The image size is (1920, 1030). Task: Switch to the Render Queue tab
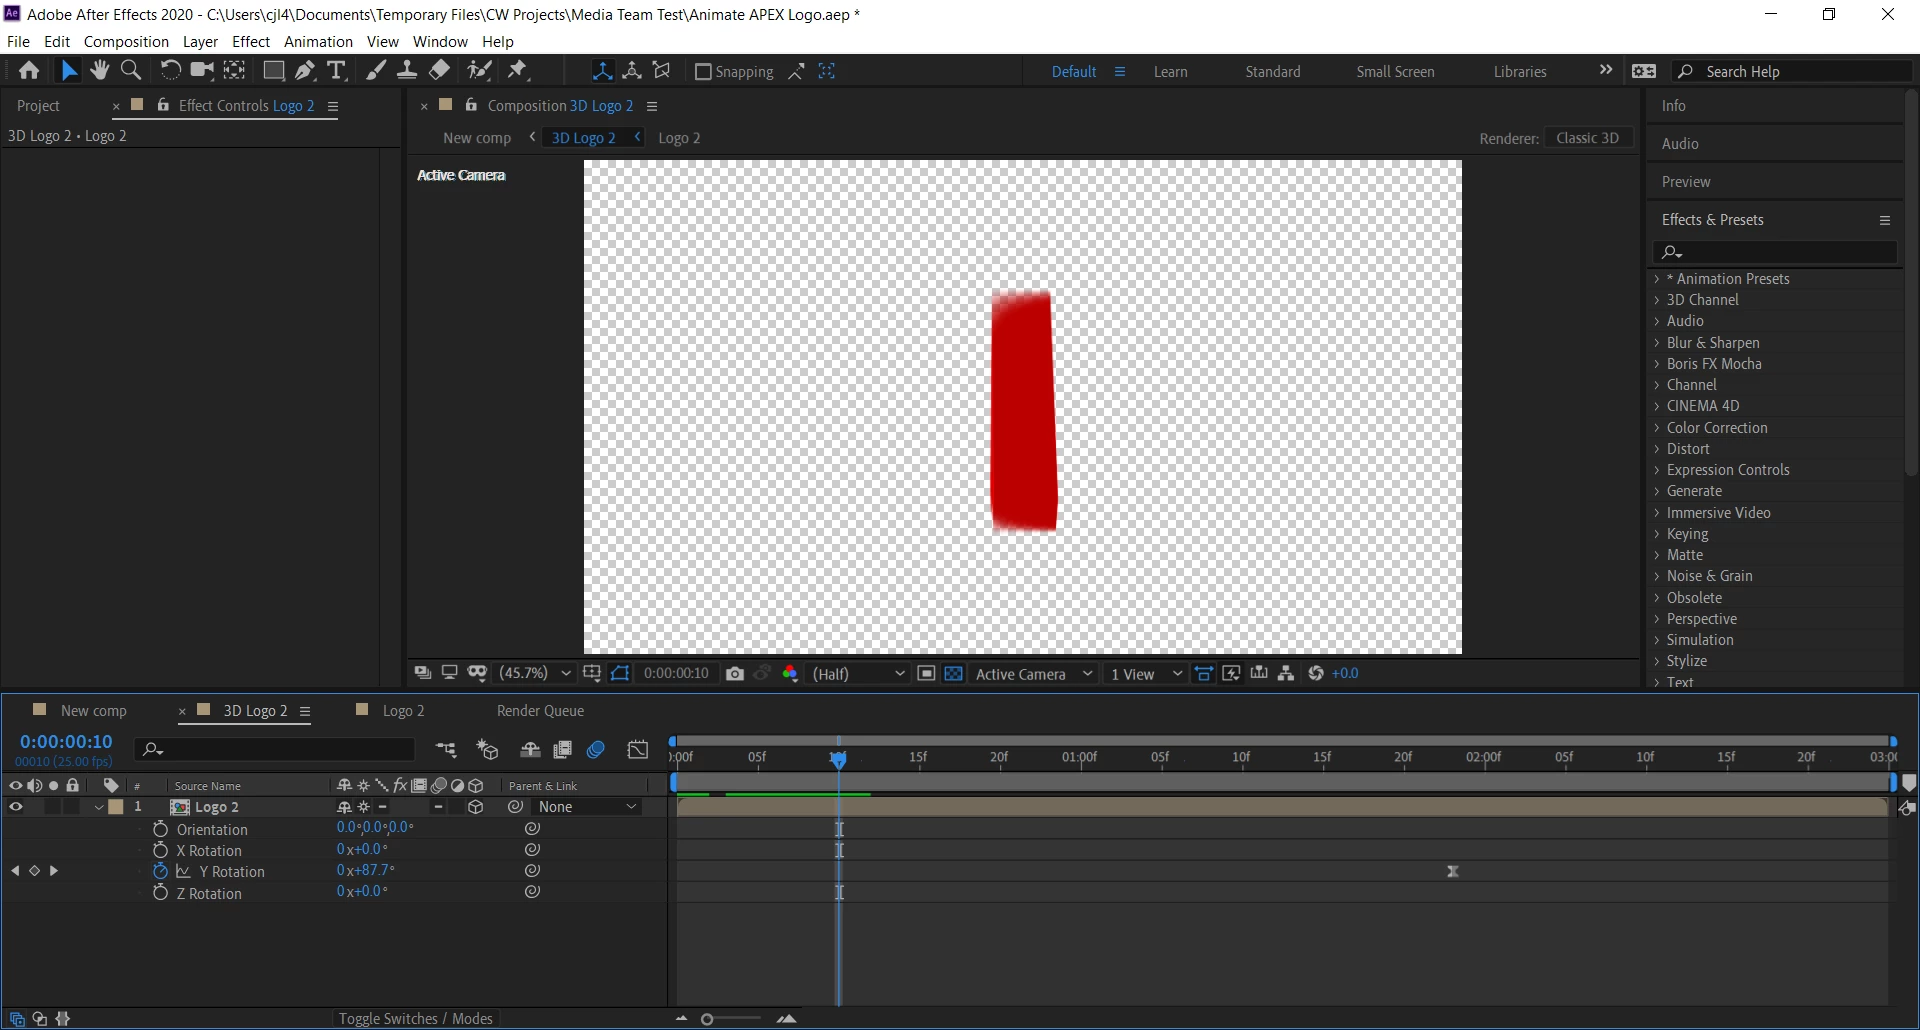pos(540,711)
